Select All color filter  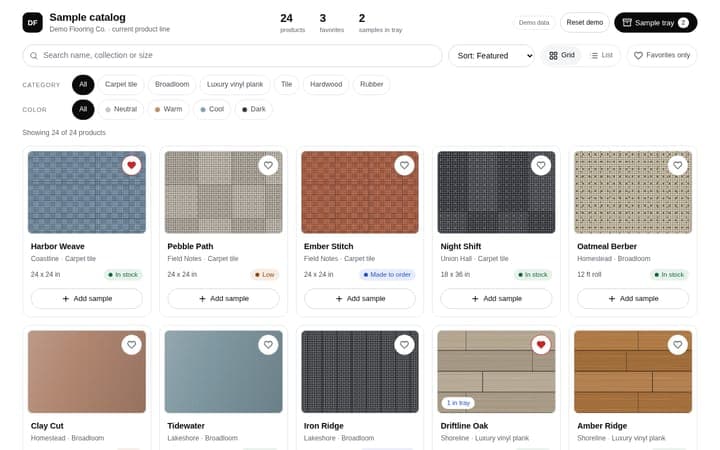coord(83,109)
